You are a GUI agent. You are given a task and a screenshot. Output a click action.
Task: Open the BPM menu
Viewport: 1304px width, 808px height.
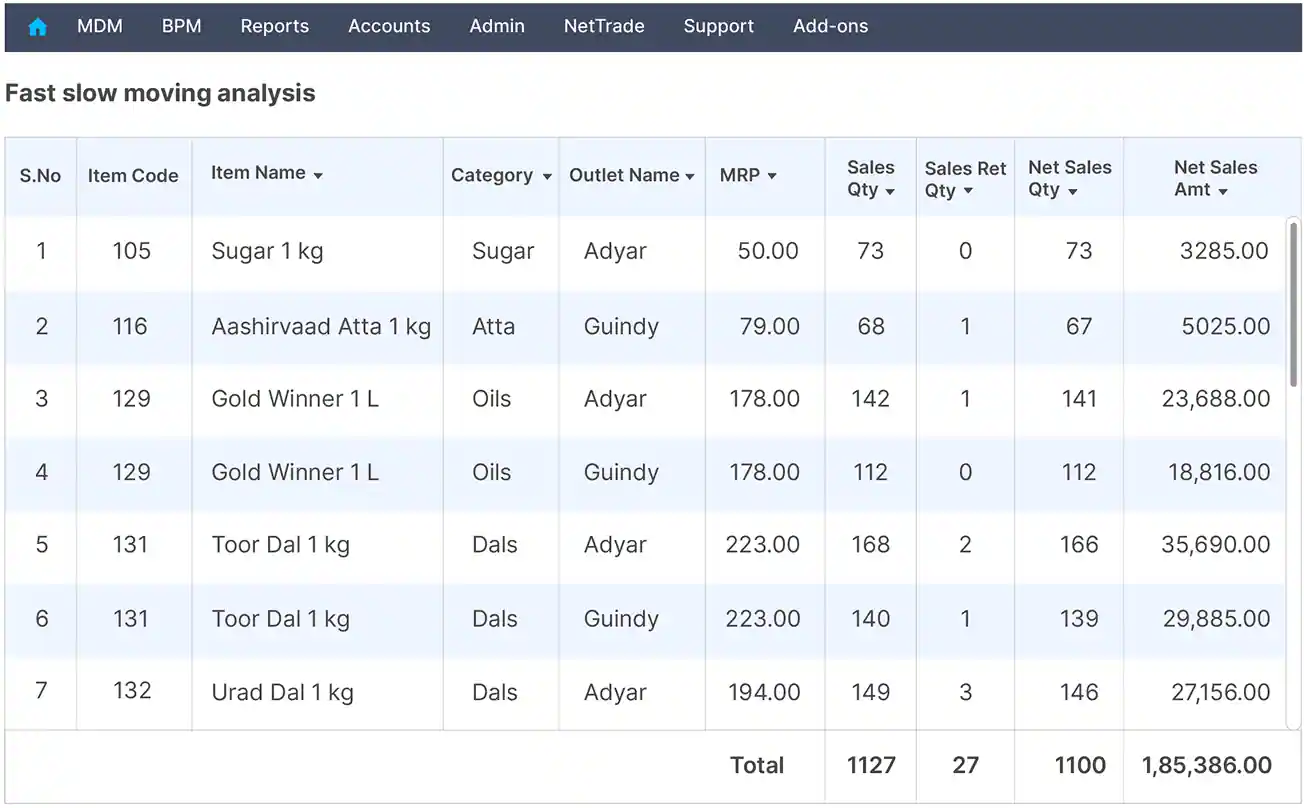pos(181,26)
